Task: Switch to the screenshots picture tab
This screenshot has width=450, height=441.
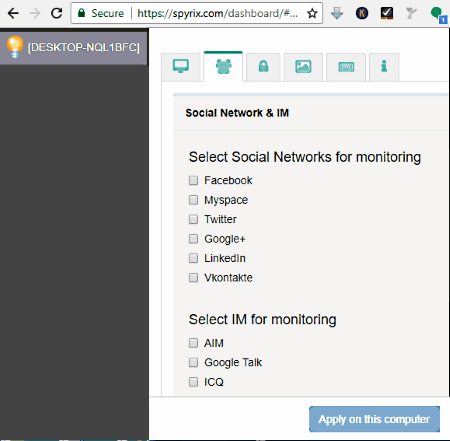Action: point(303,67)
